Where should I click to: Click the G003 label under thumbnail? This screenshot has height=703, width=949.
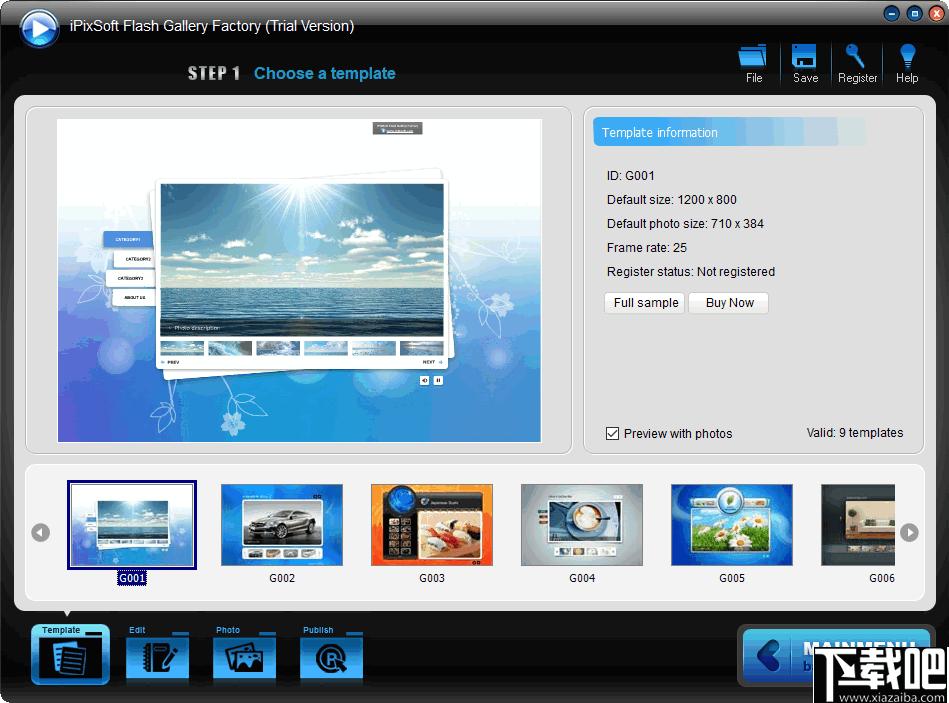point(432,578)
